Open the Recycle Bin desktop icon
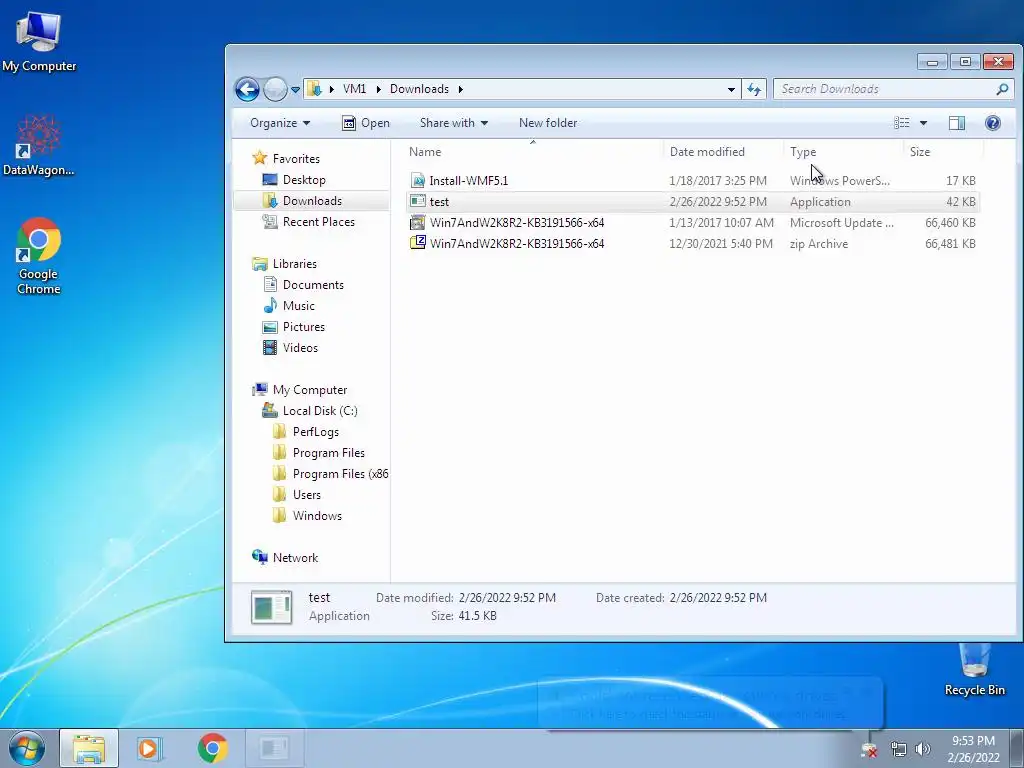Image resolution: width=1024 pixels, height=768 pixels. pos(974,669)
